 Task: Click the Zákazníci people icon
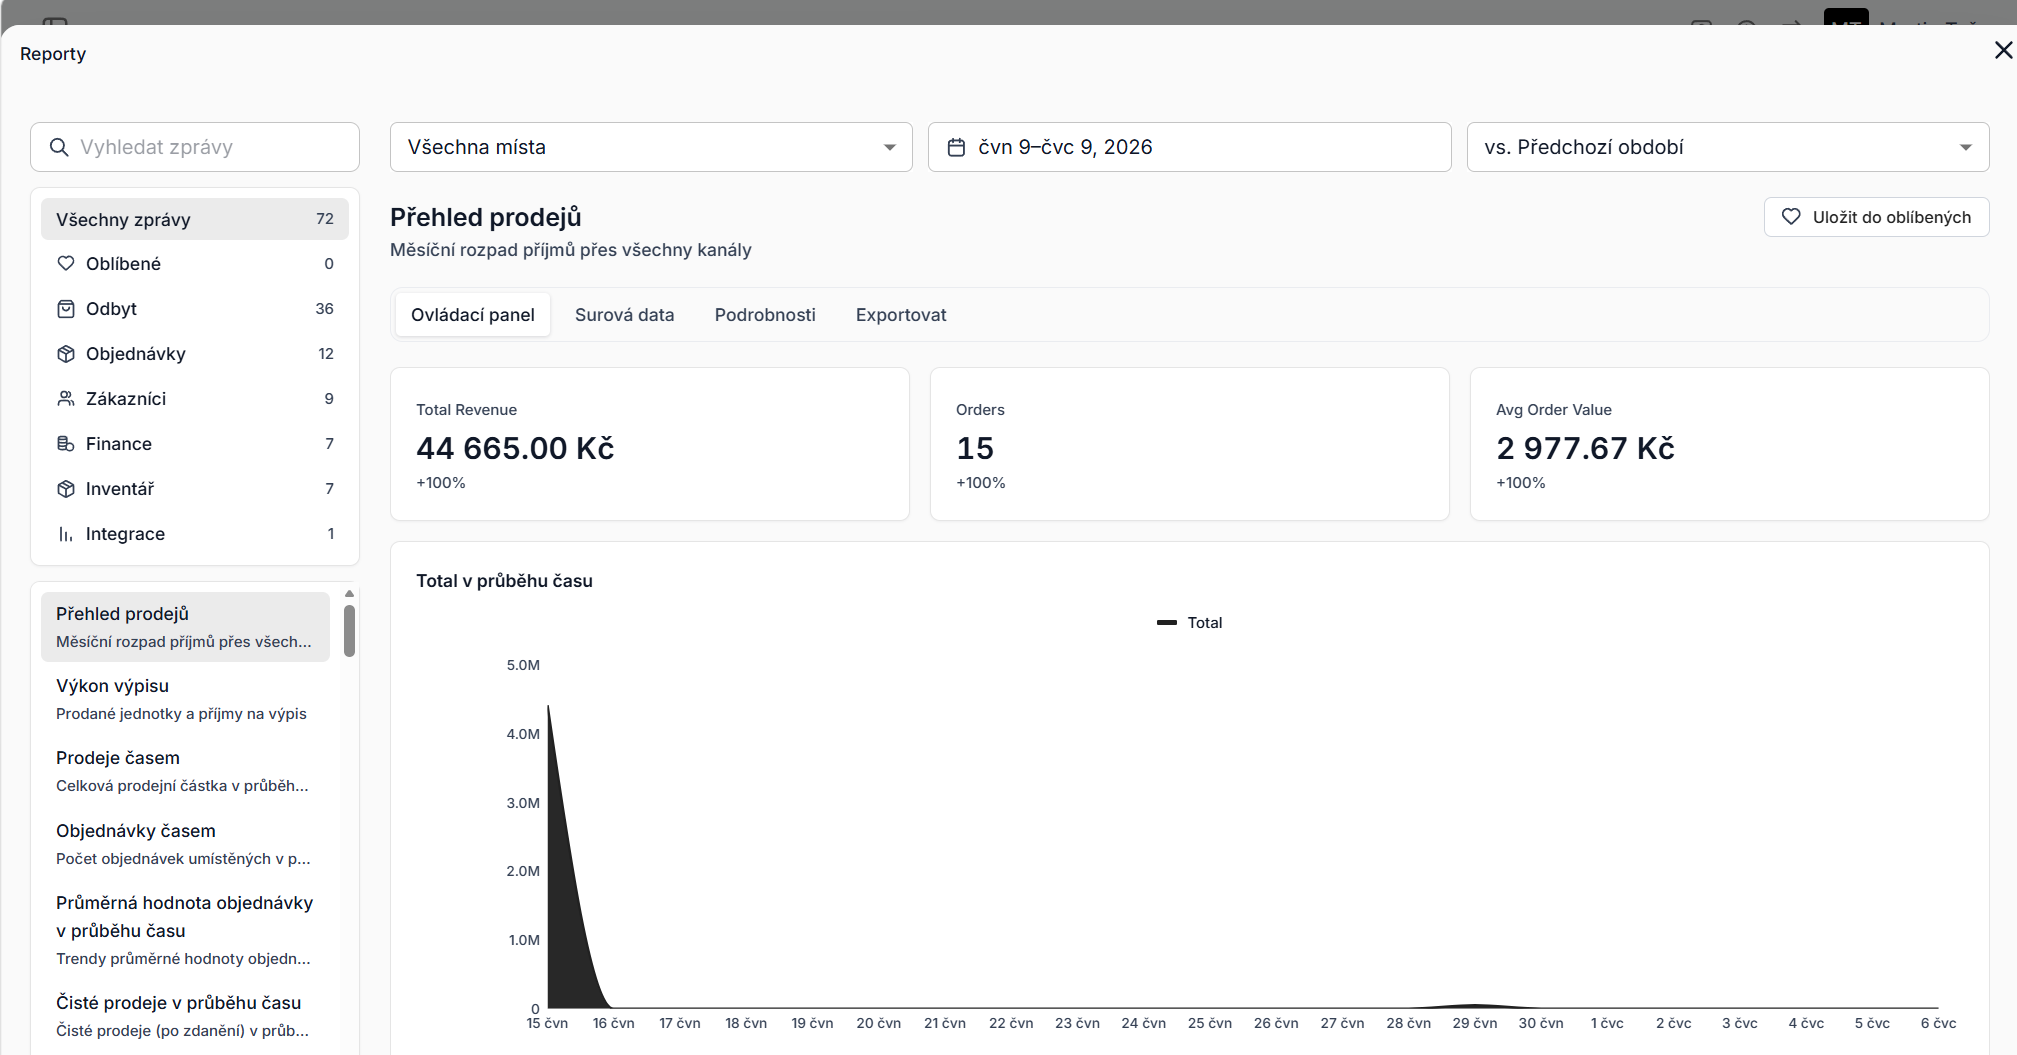[x=66, y=399]
